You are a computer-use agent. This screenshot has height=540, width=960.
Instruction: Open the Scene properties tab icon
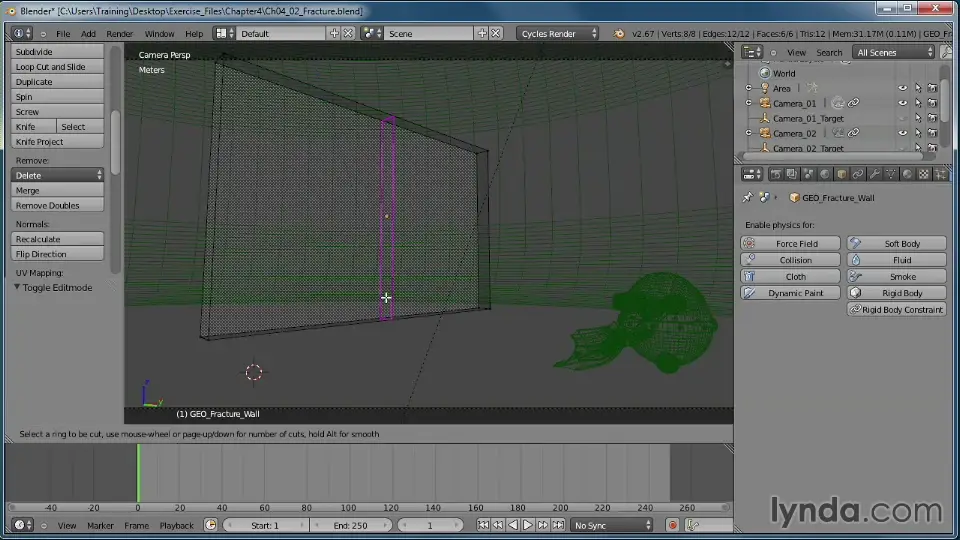pyautogui.click(x=808, y=174)
